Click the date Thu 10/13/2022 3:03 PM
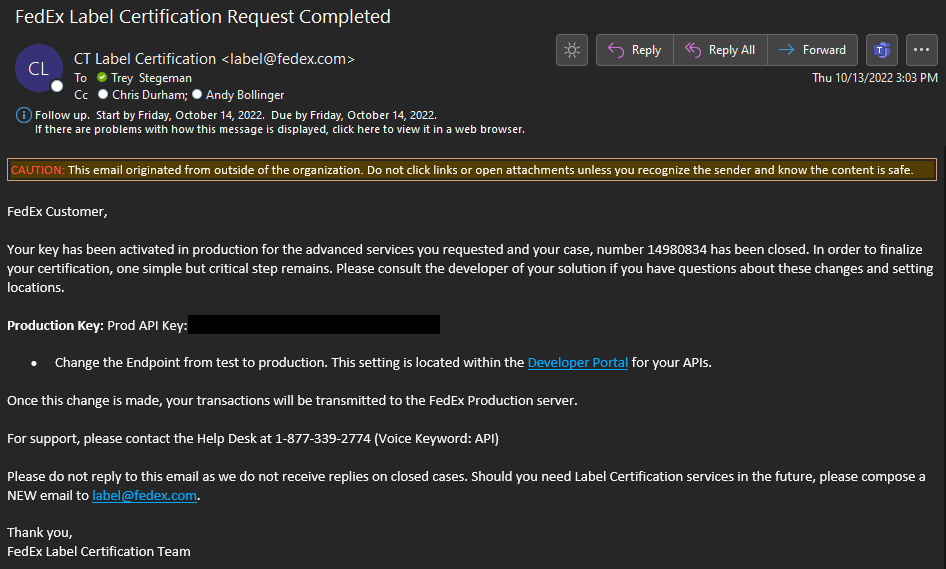 tap(875, 78)
